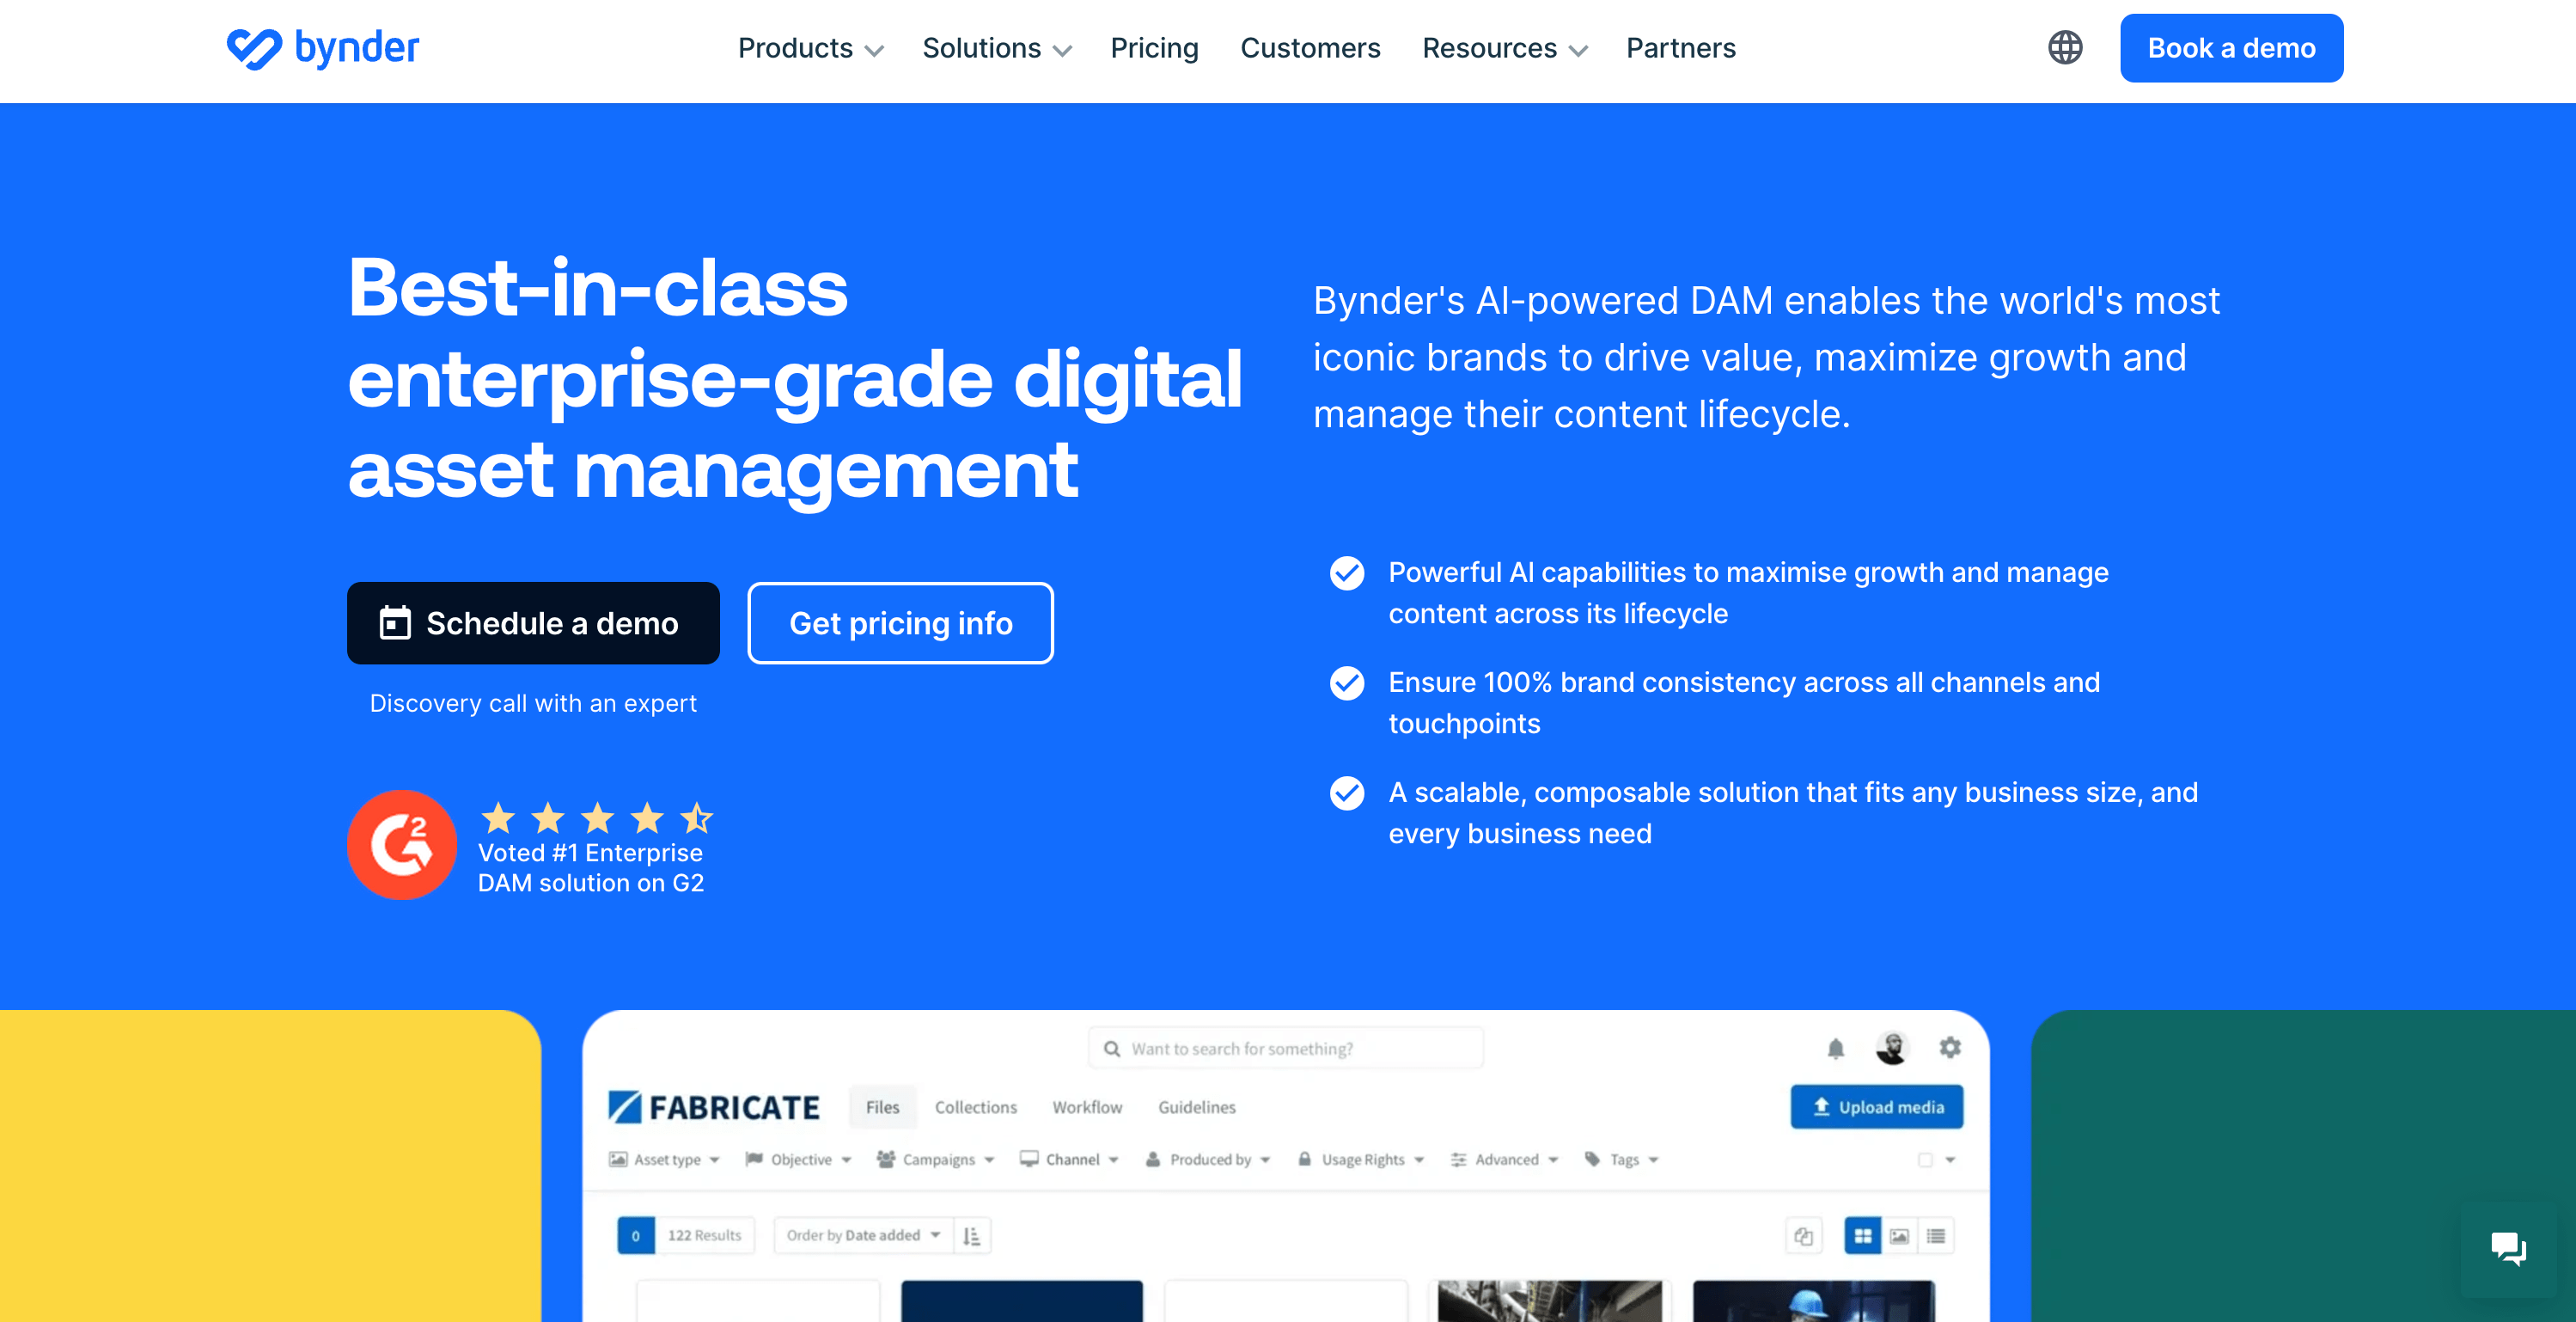Expand the Solutions menu

coord(997,48)
